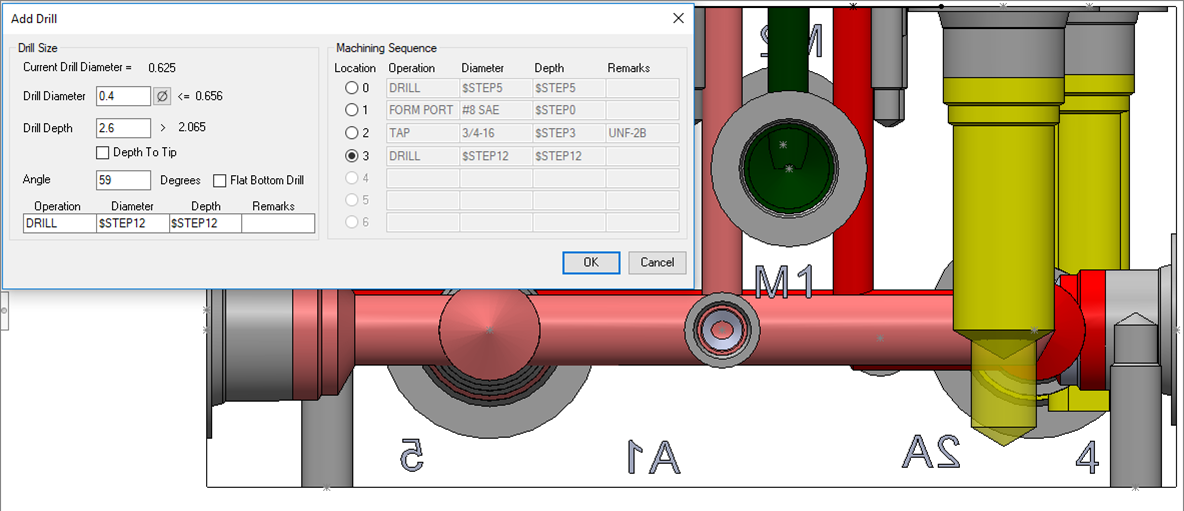
Task: Select machining sequence location 0
Action: point(351,88)
